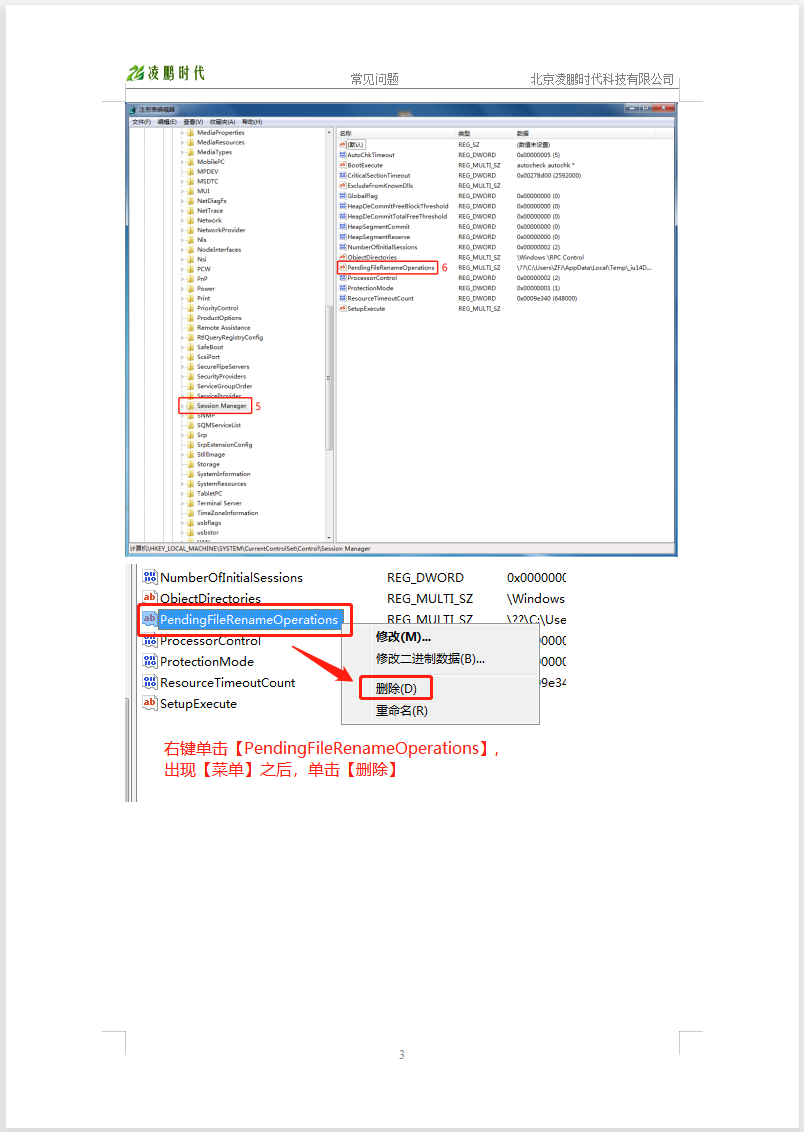Choose 删除(D) in the context menu
The image size is (804, 1132).
(x=396, y=688)
